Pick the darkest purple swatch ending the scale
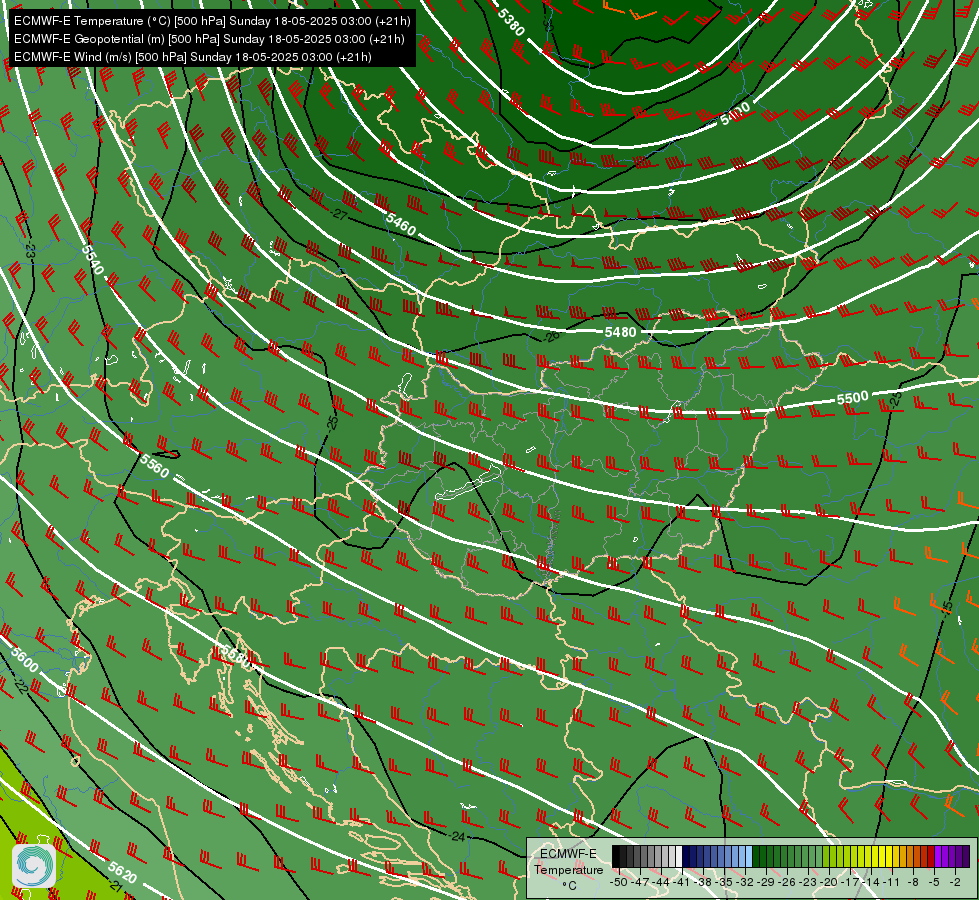The image size is (979, 900). (966, 856)
